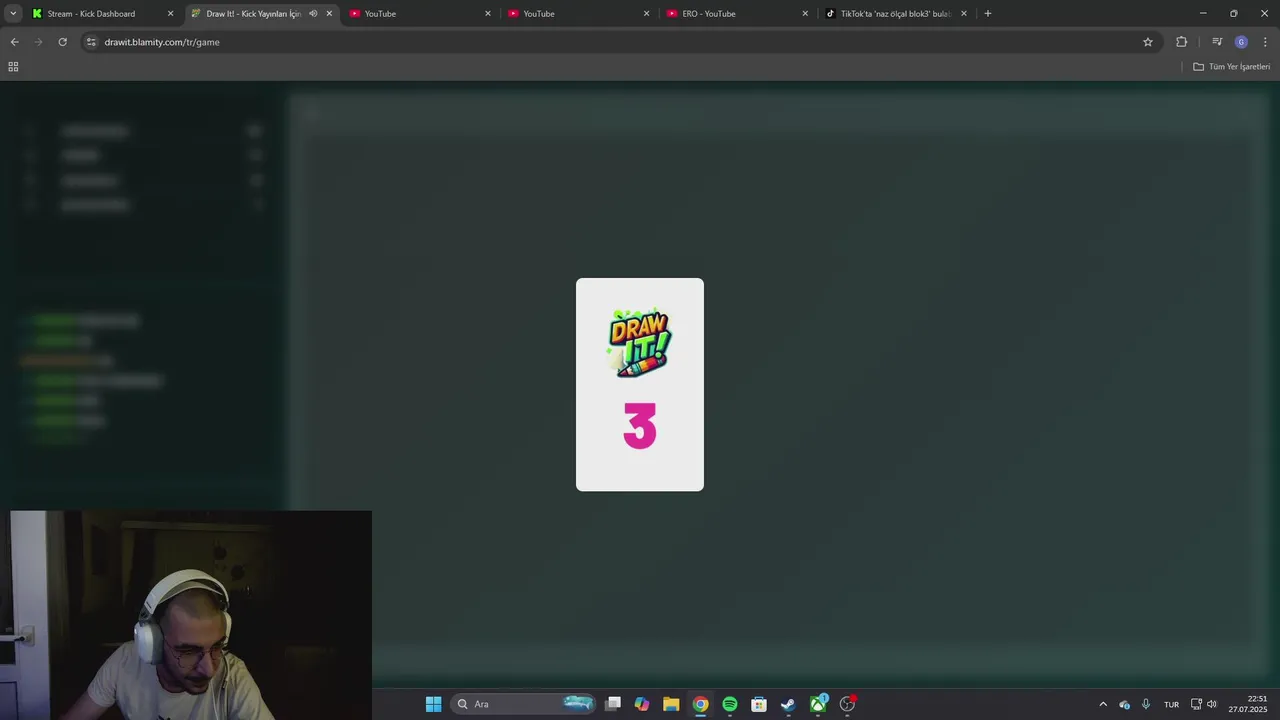This screenshot has width=1280, height=720.
Task: Expand hidden system tray icons chevron
Action: coord(1103,704)
